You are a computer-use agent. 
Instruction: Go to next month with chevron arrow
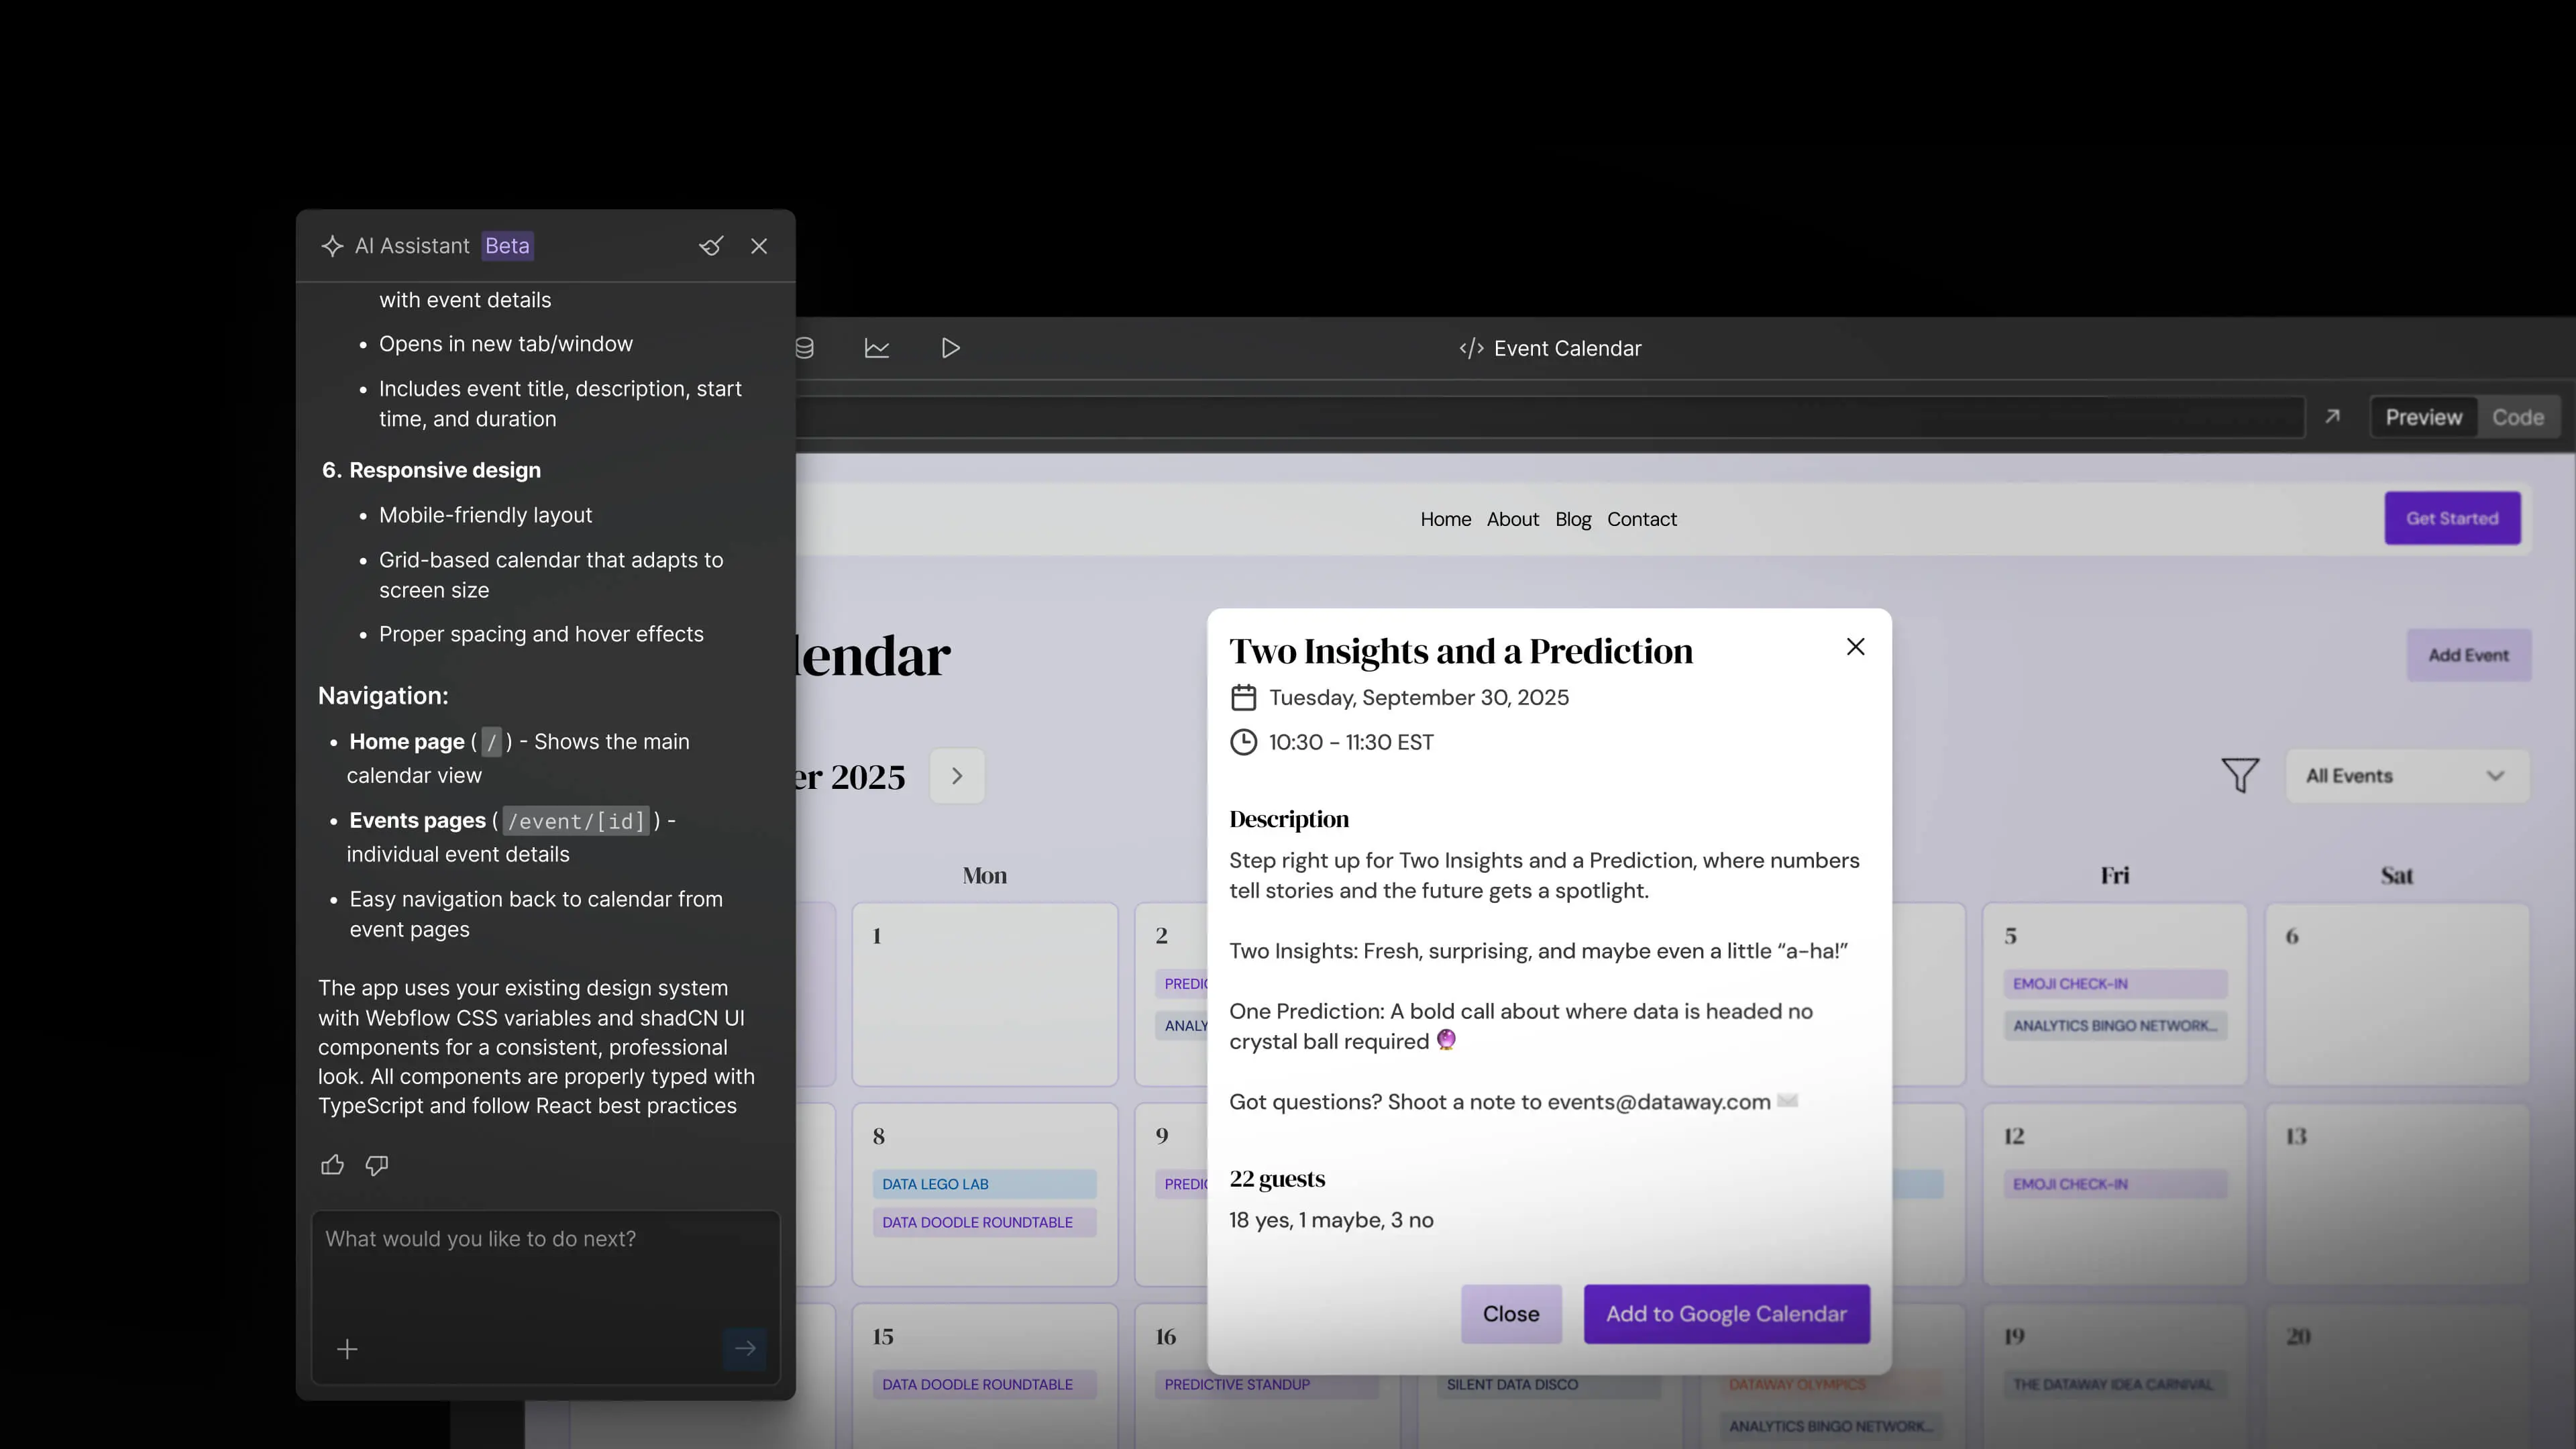tap(957, 776)
